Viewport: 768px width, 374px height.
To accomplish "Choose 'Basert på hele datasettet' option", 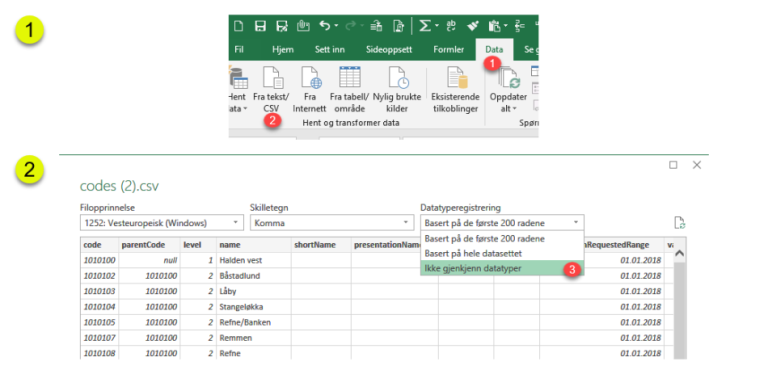I will pyautogui.click(x=502, y=254).
